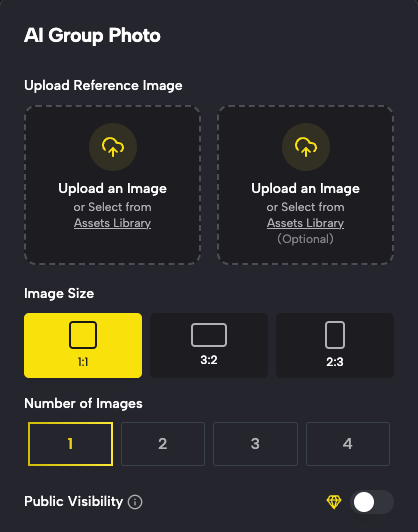The image size is (418, 532).
Task: Set number of images to 2
Action: point(163,444)
